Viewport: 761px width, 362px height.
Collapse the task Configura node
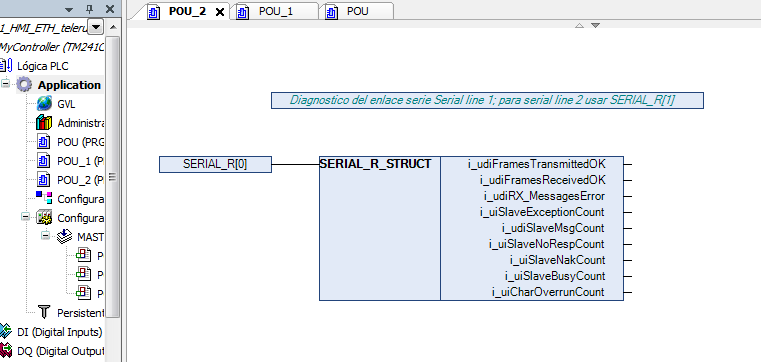click(x=25, y=216)
